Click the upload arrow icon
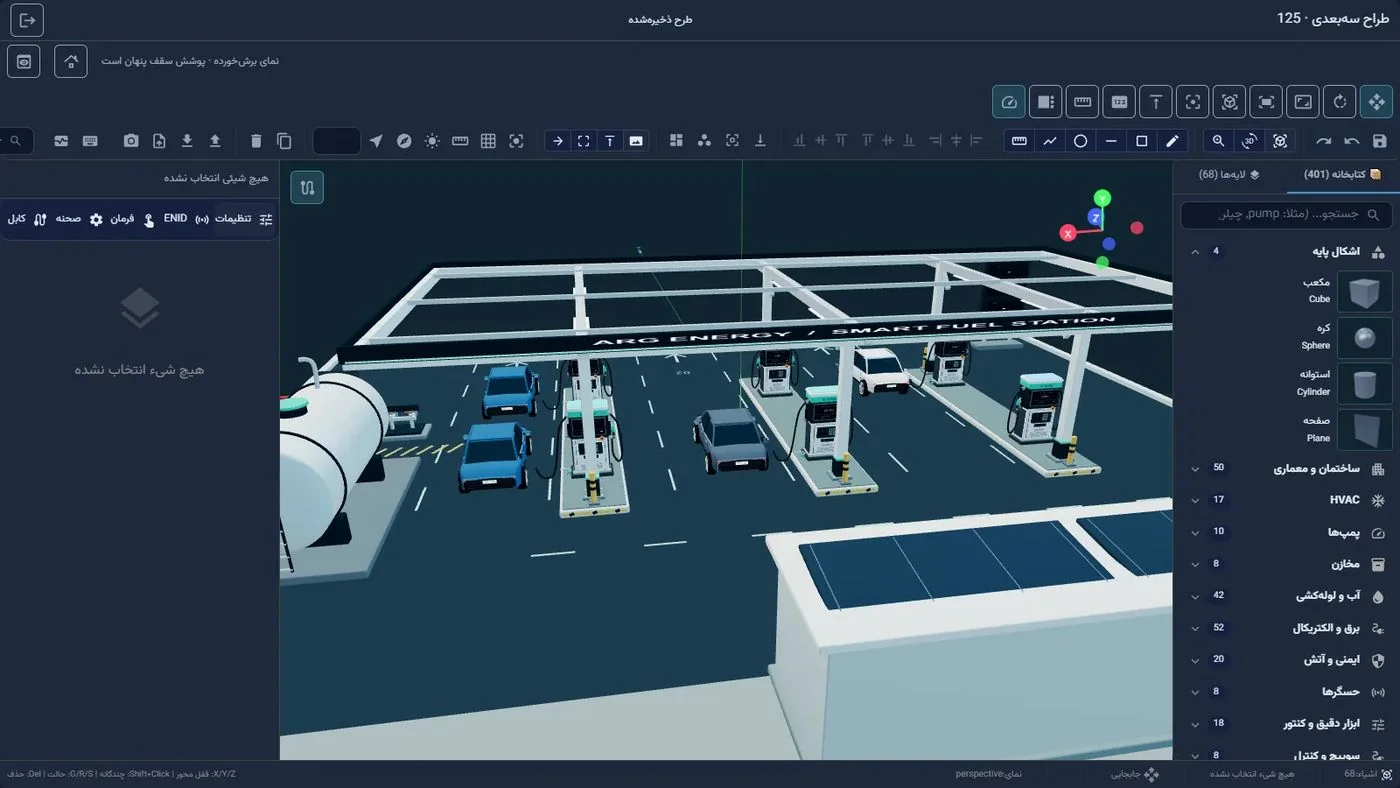This screenshot has width=1400, height=788. click(x=215, y=141)
